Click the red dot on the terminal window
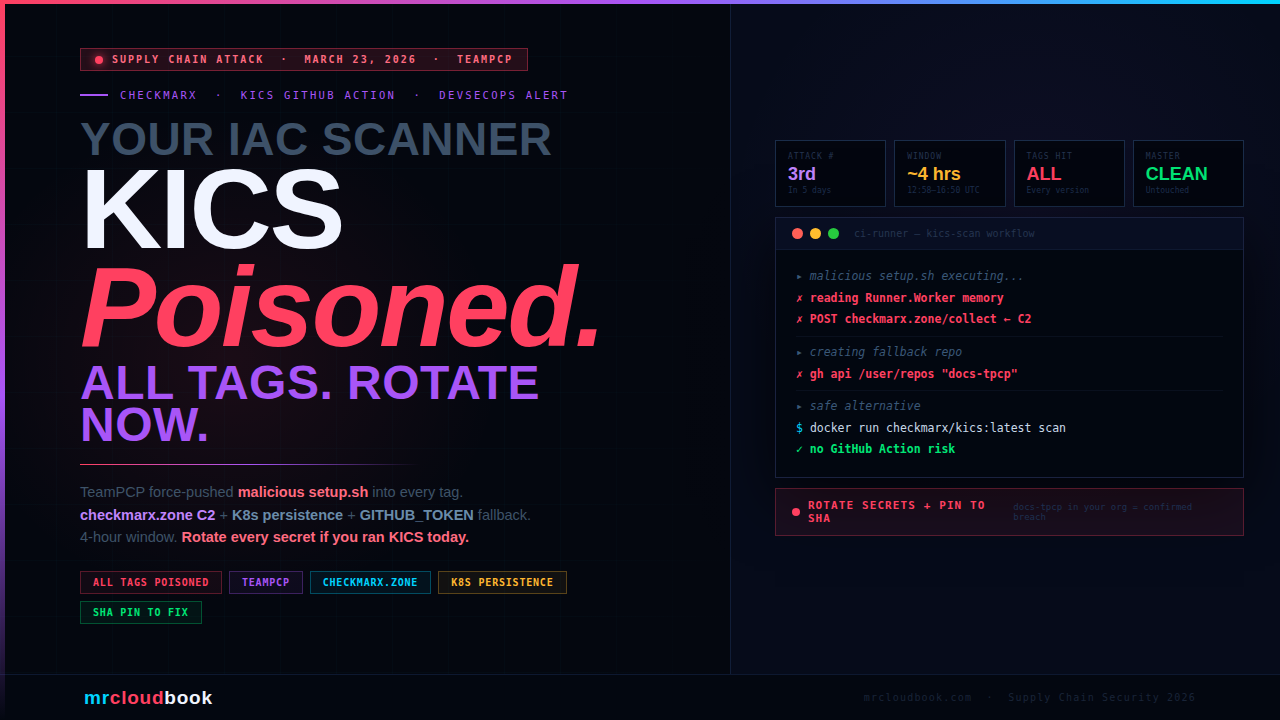 (797, 233)
